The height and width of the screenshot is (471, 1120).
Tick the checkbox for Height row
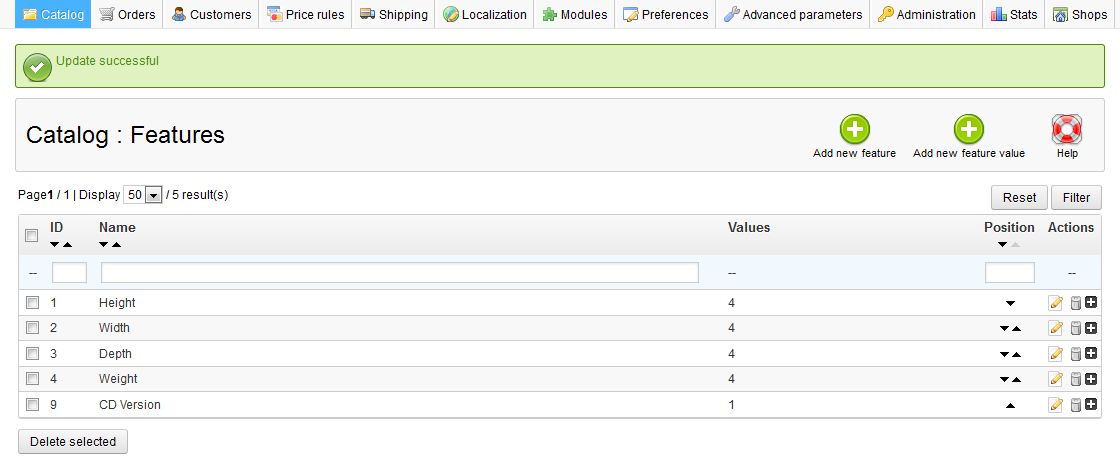tap(32, 303)
